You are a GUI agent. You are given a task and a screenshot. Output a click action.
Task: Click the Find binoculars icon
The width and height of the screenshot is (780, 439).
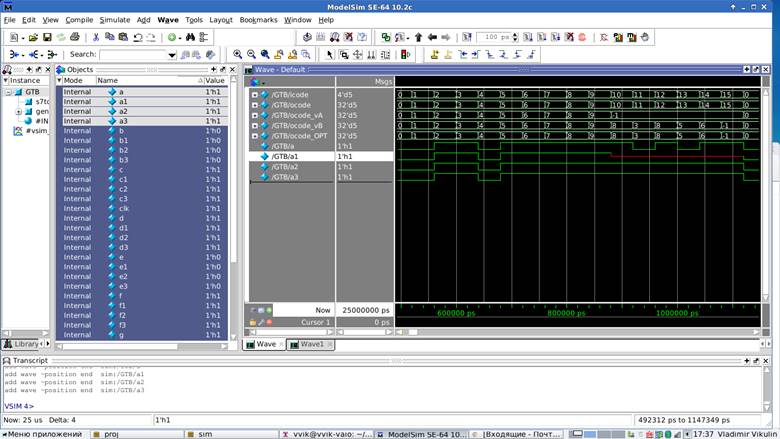coord(190,37)
